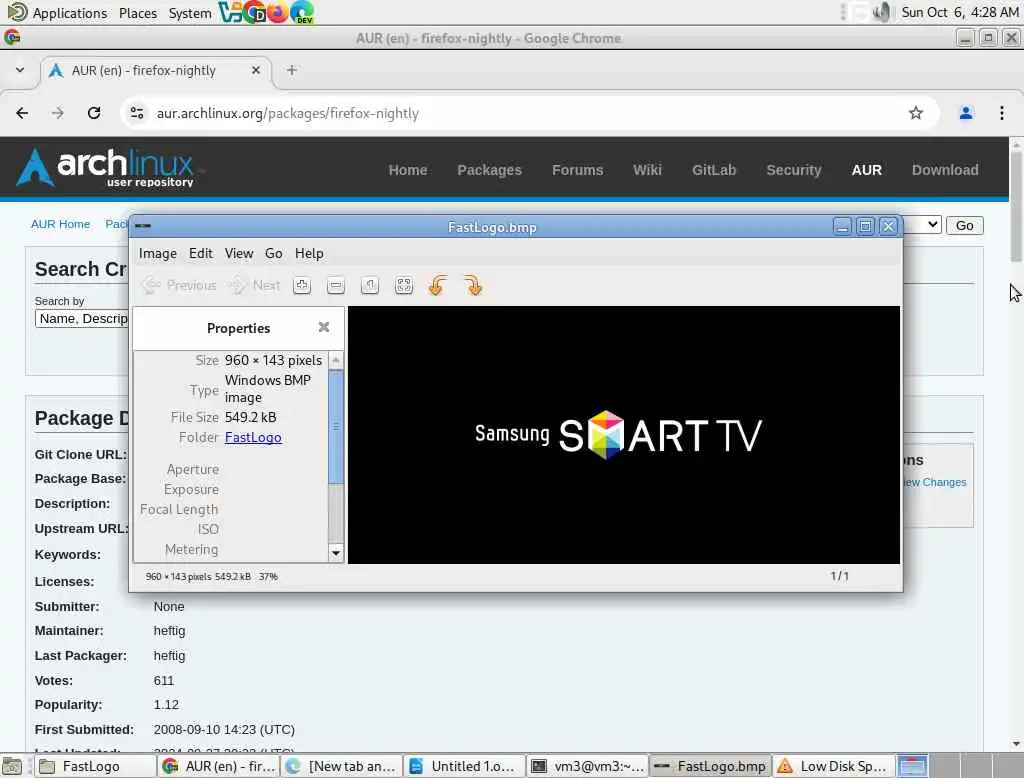Switch to Low Disk Space taskbar item
This screenshot has height=778, width=1024.
point(834,766)
